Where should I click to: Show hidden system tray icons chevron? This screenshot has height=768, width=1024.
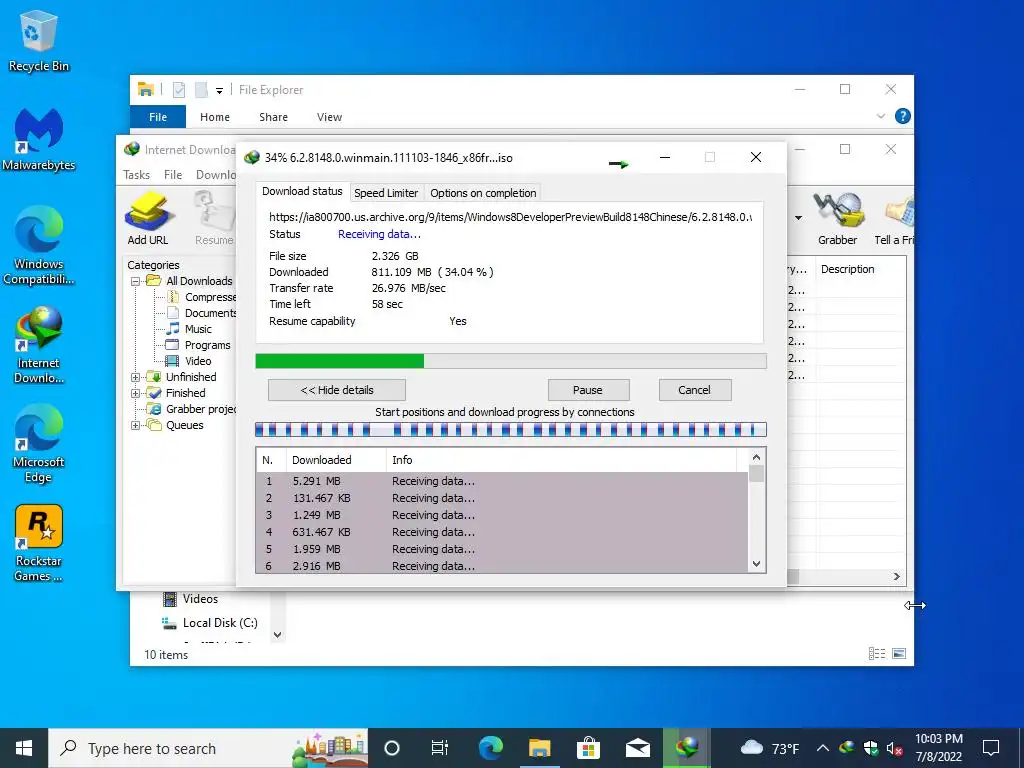pos(823,748)
